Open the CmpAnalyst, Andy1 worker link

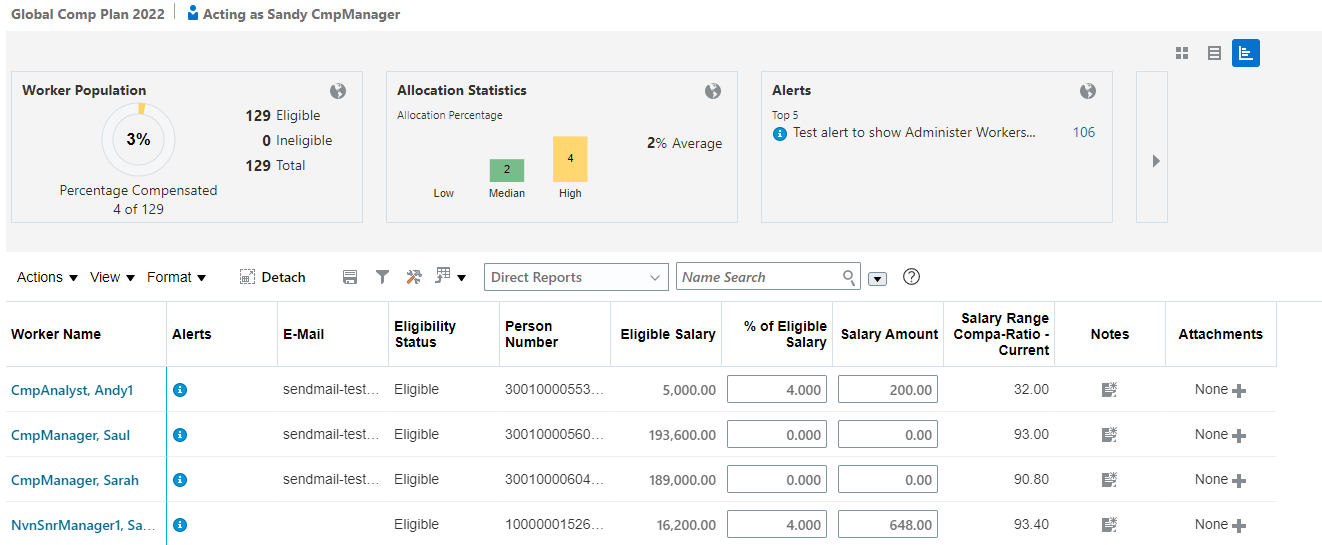[72, 390]
